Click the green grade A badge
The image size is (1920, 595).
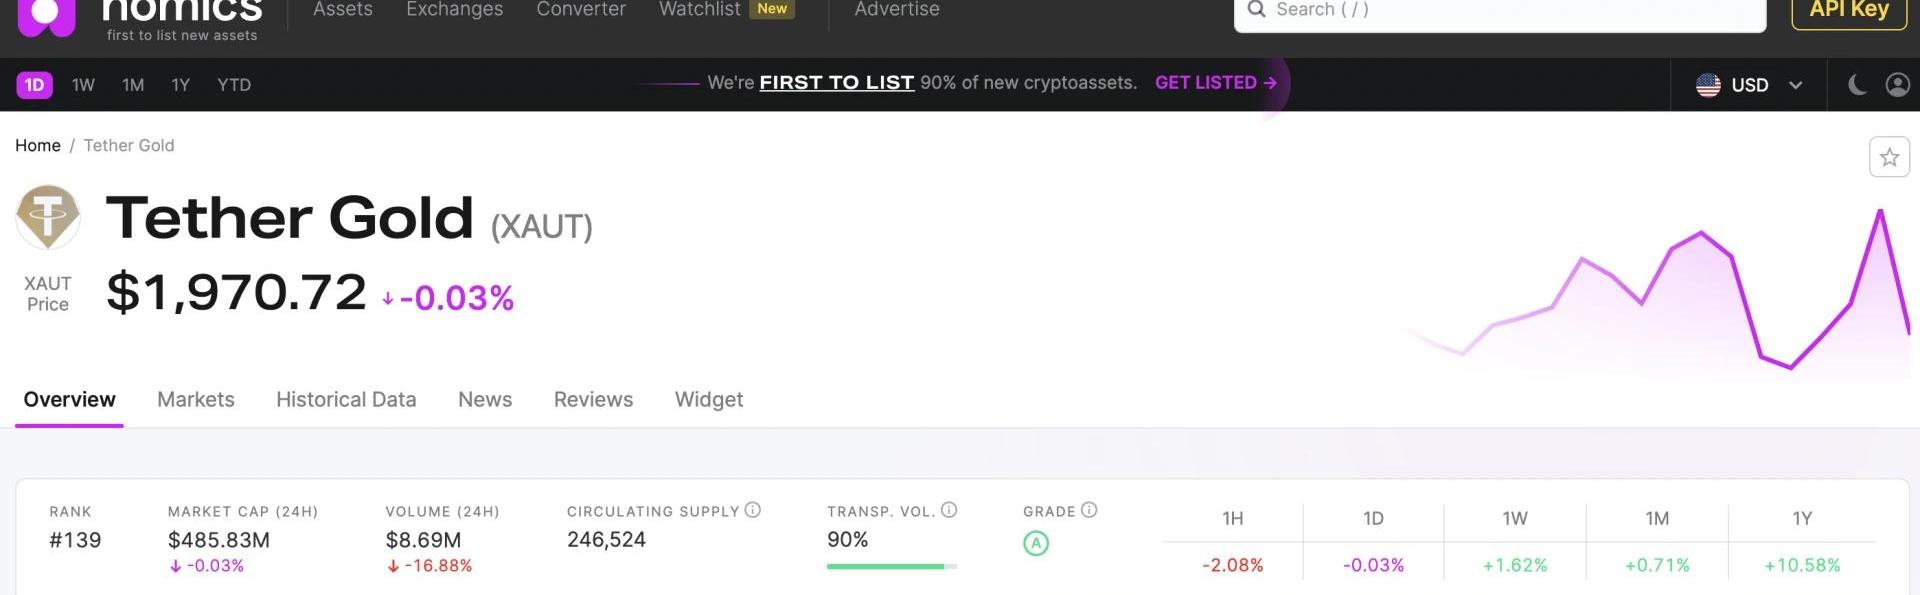pos(1036,543)
